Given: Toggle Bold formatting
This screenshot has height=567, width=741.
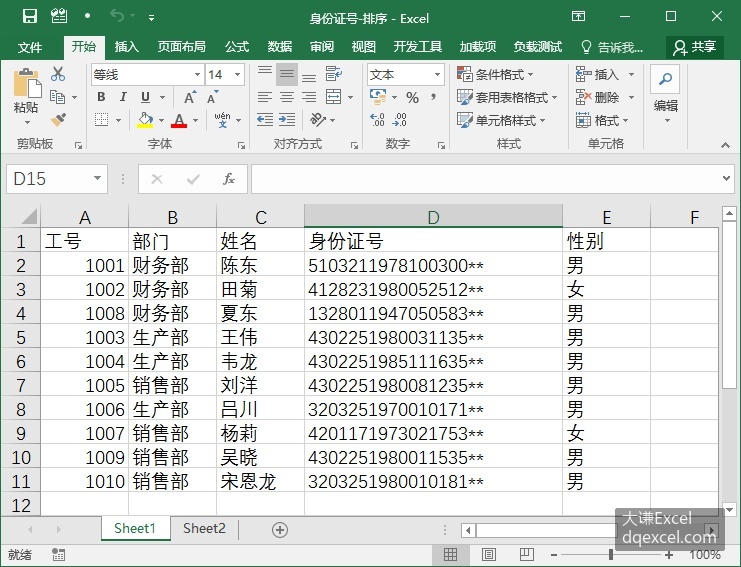Looking at the screenshot, I should coord(101,97).
